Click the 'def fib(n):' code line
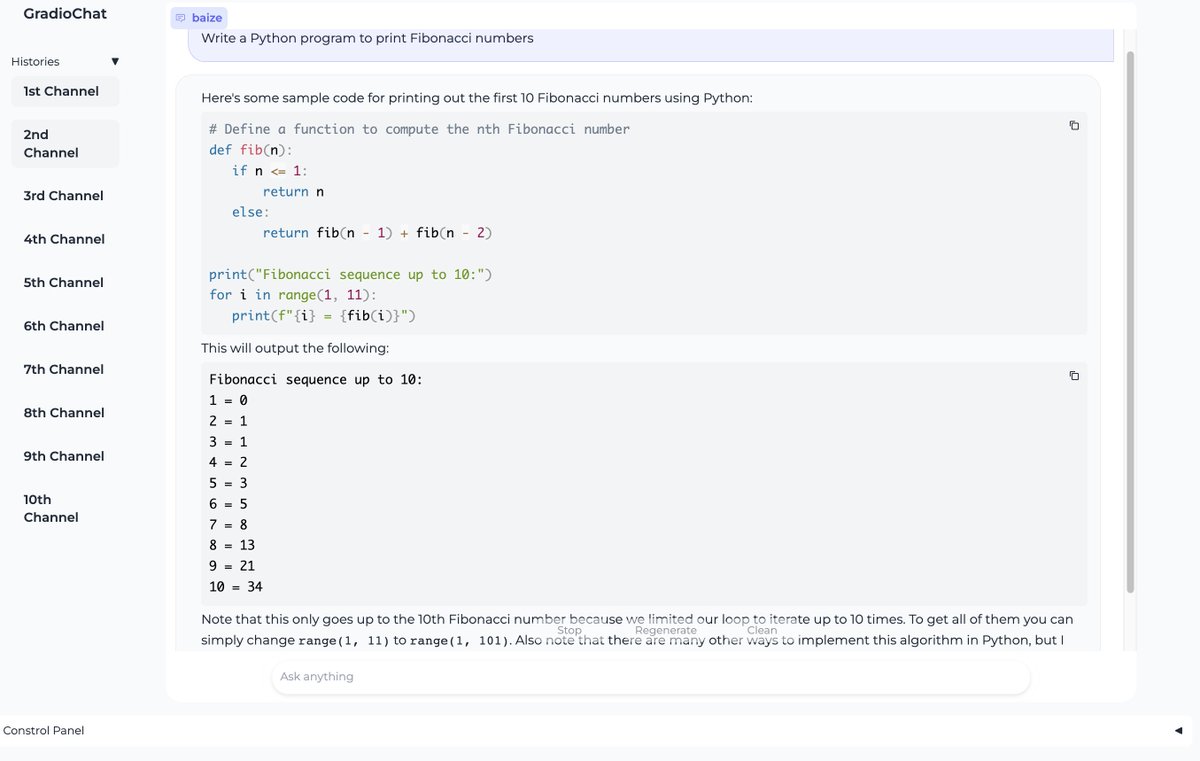 point(251,150)
